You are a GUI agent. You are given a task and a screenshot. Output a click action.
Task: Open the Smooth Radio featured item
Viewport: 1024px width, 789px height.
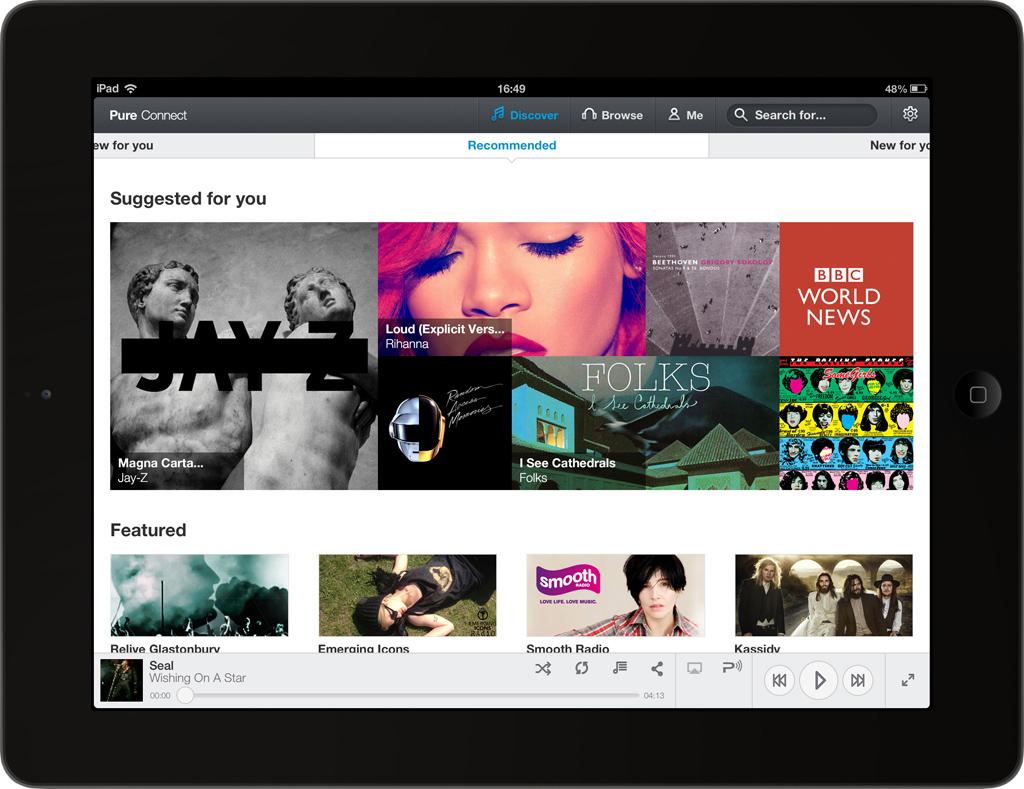coord(615,598)
